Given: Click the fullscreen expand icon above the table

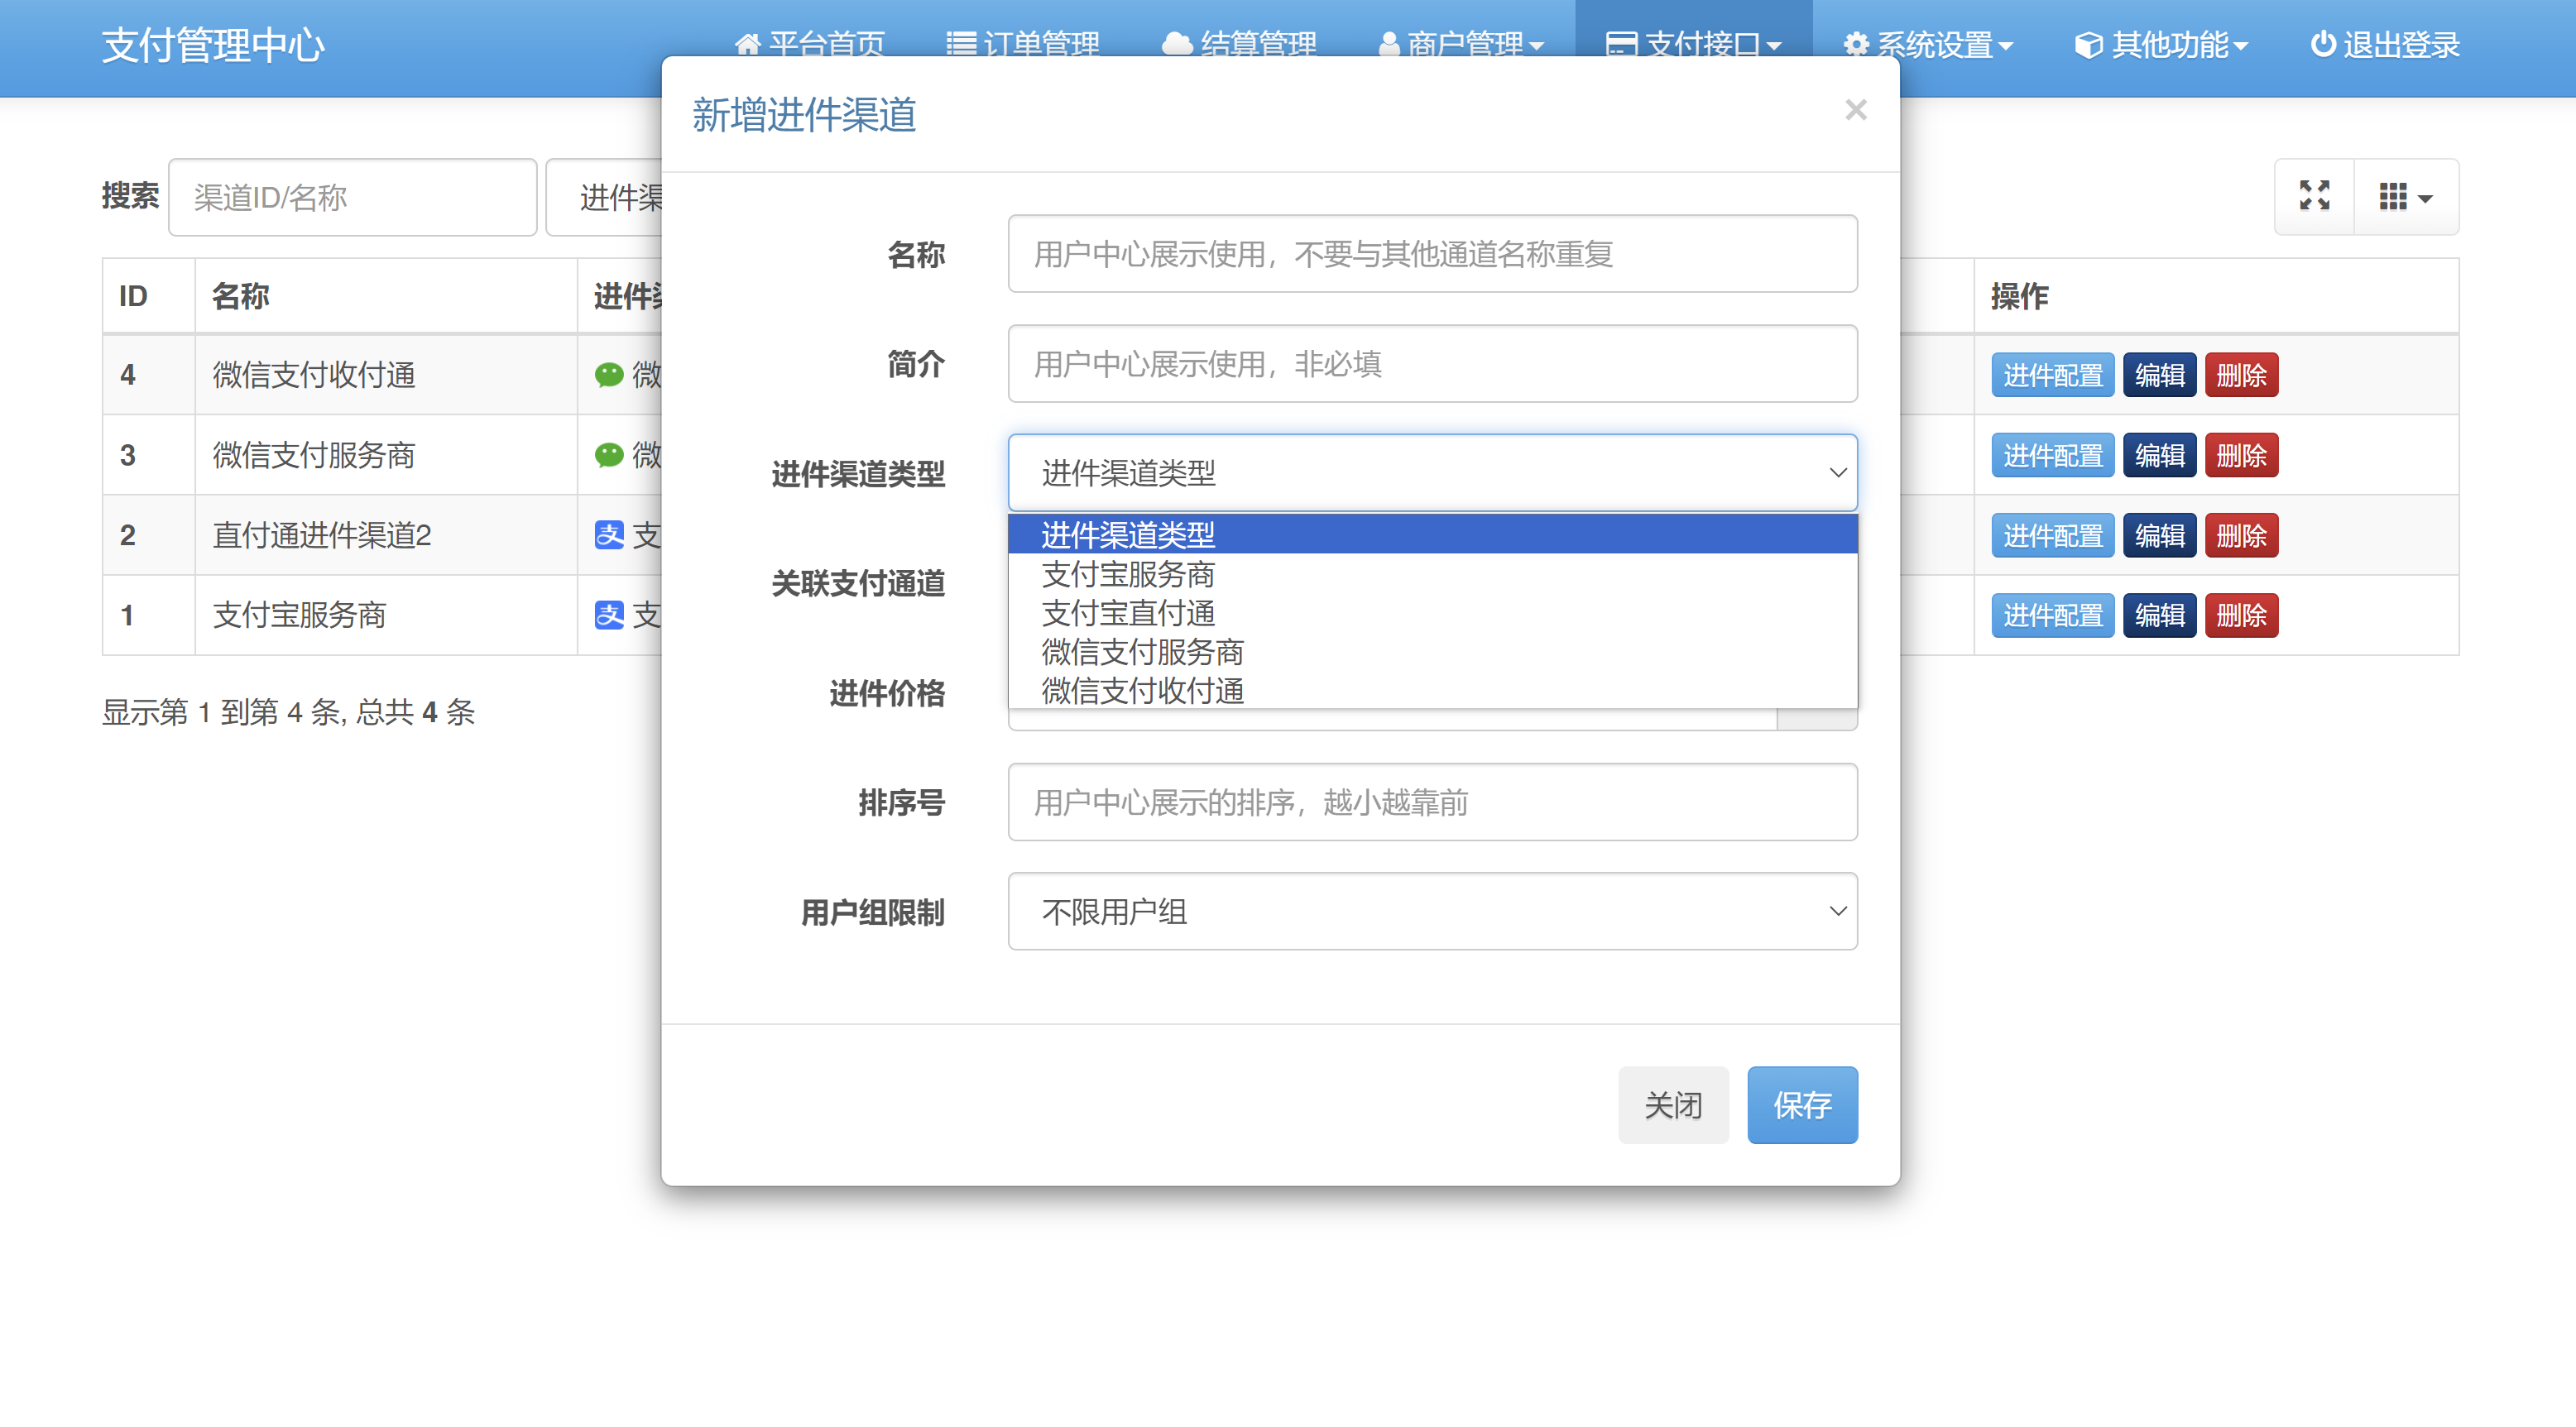Looking at the screenshot, I should (x=2315, y=197).
